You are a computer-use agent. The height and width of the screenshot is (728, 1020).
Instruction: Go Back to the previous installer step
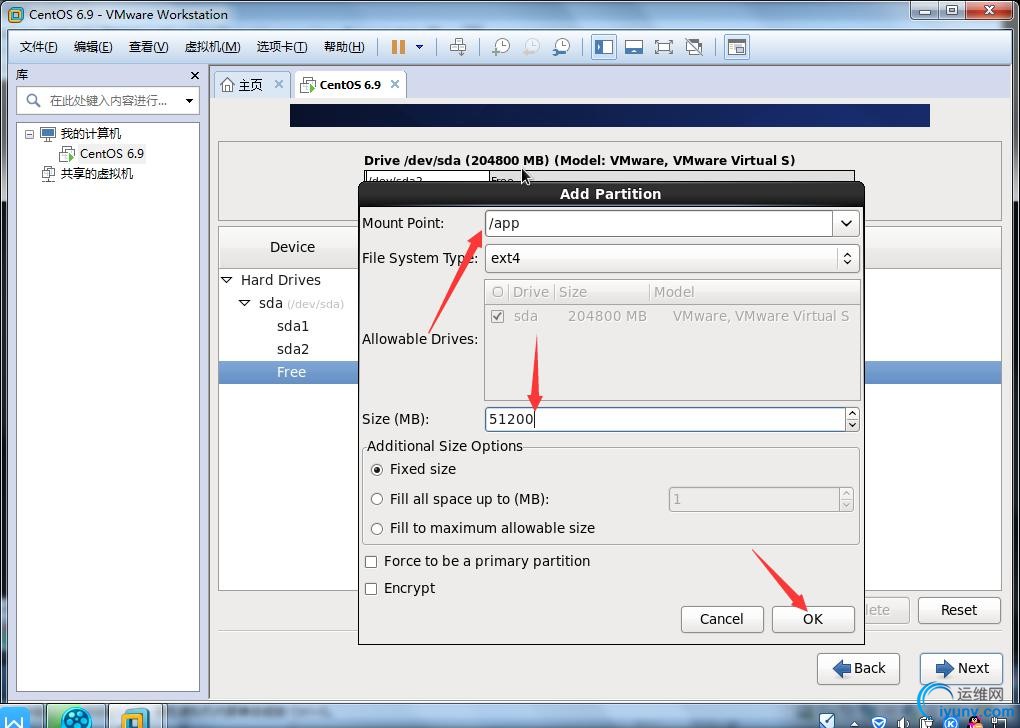tap(858, 669)
